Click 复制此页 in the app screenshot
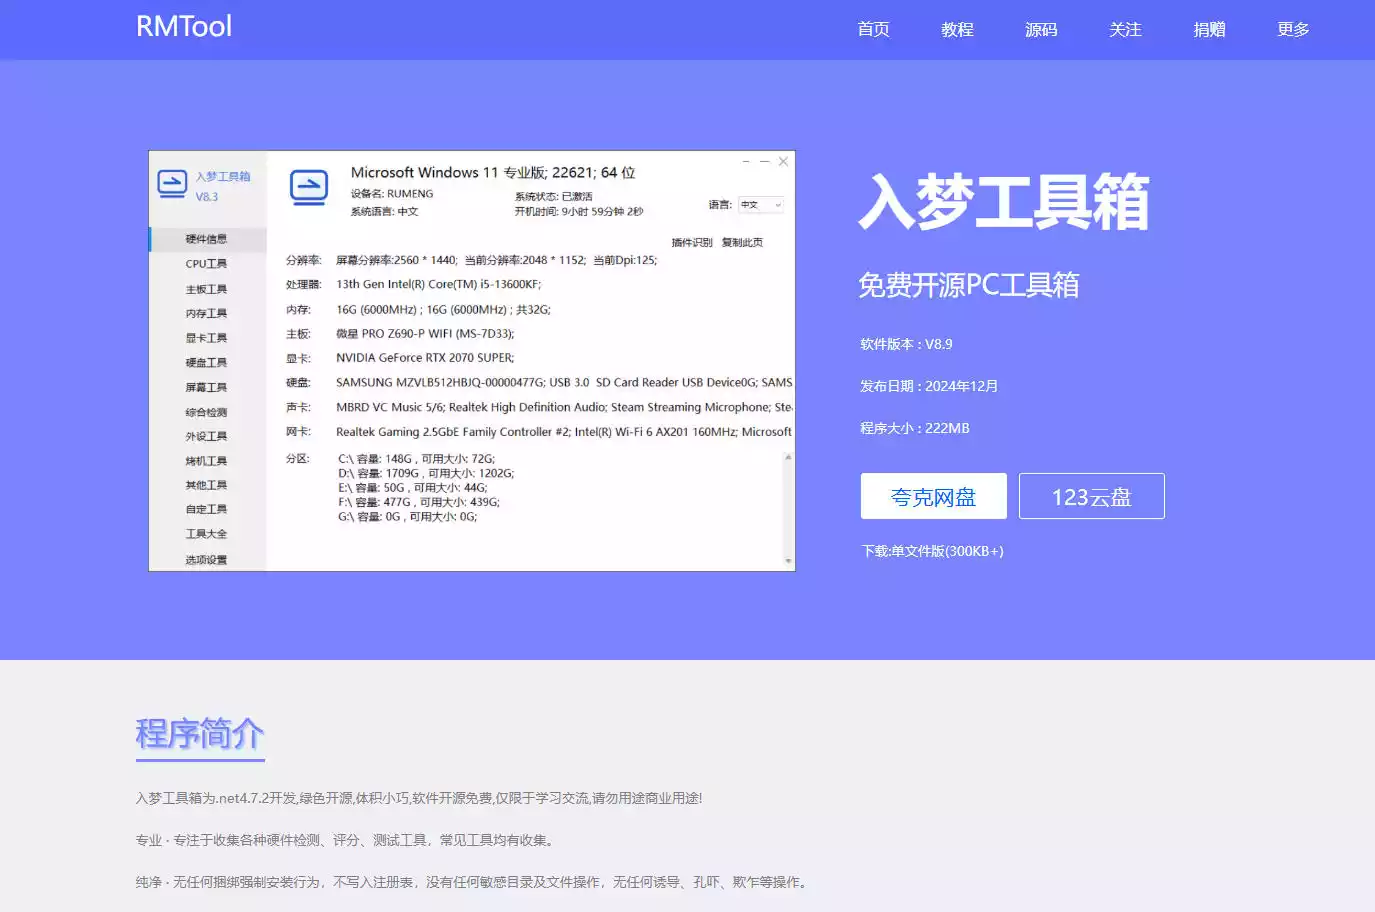Screen dimensions: 1375x912 (742, 243)
